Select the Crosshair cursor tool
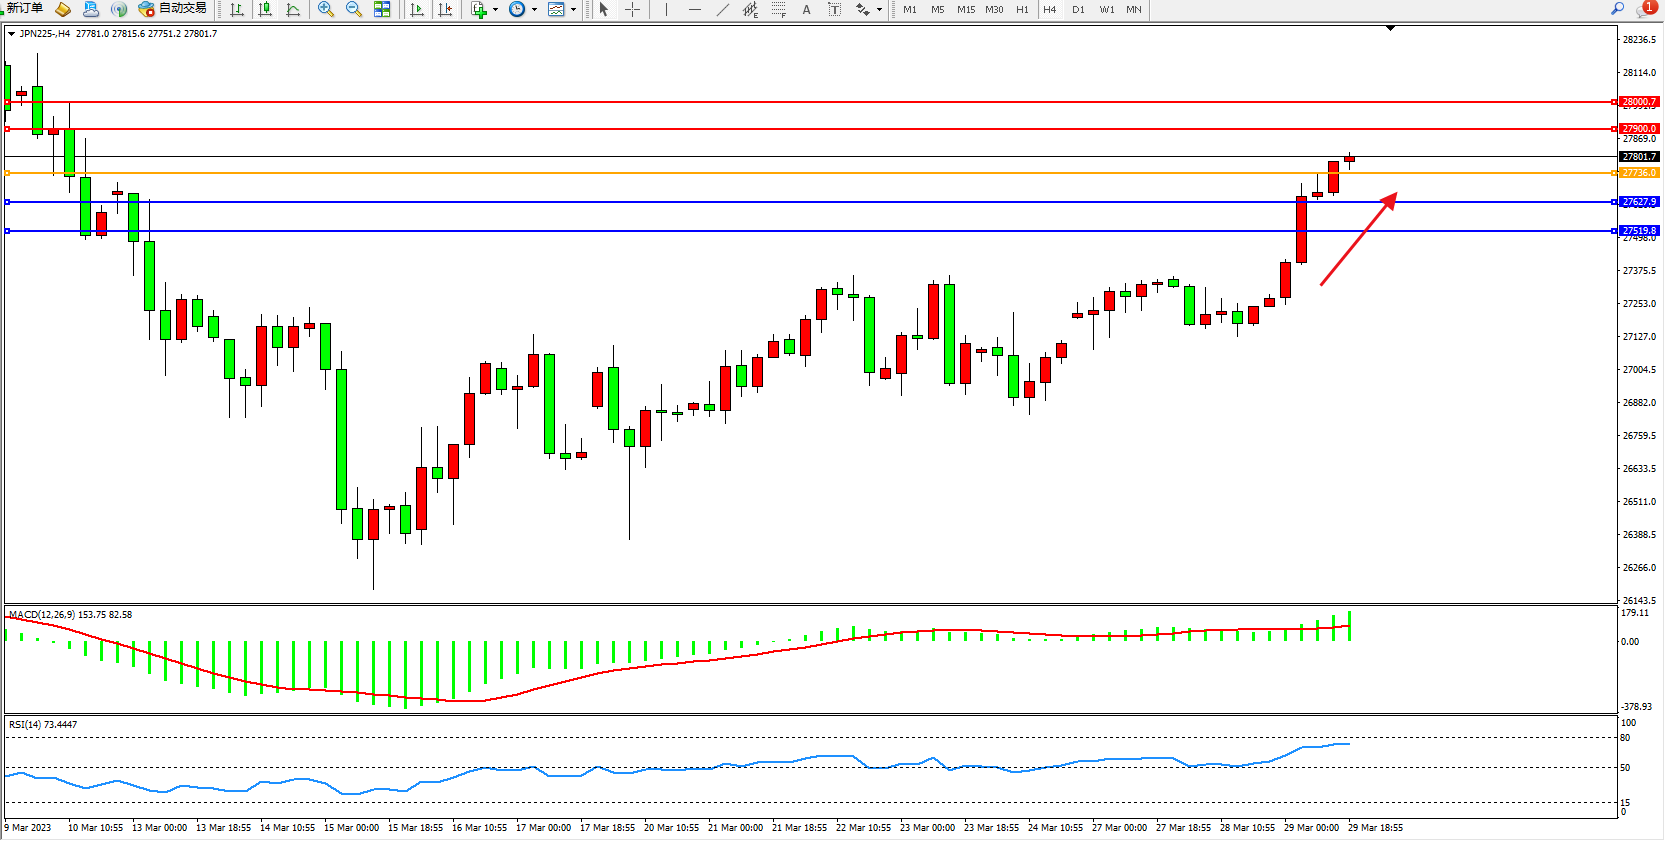The height and width of the screenshot is (841, 1665). point(632,9)
